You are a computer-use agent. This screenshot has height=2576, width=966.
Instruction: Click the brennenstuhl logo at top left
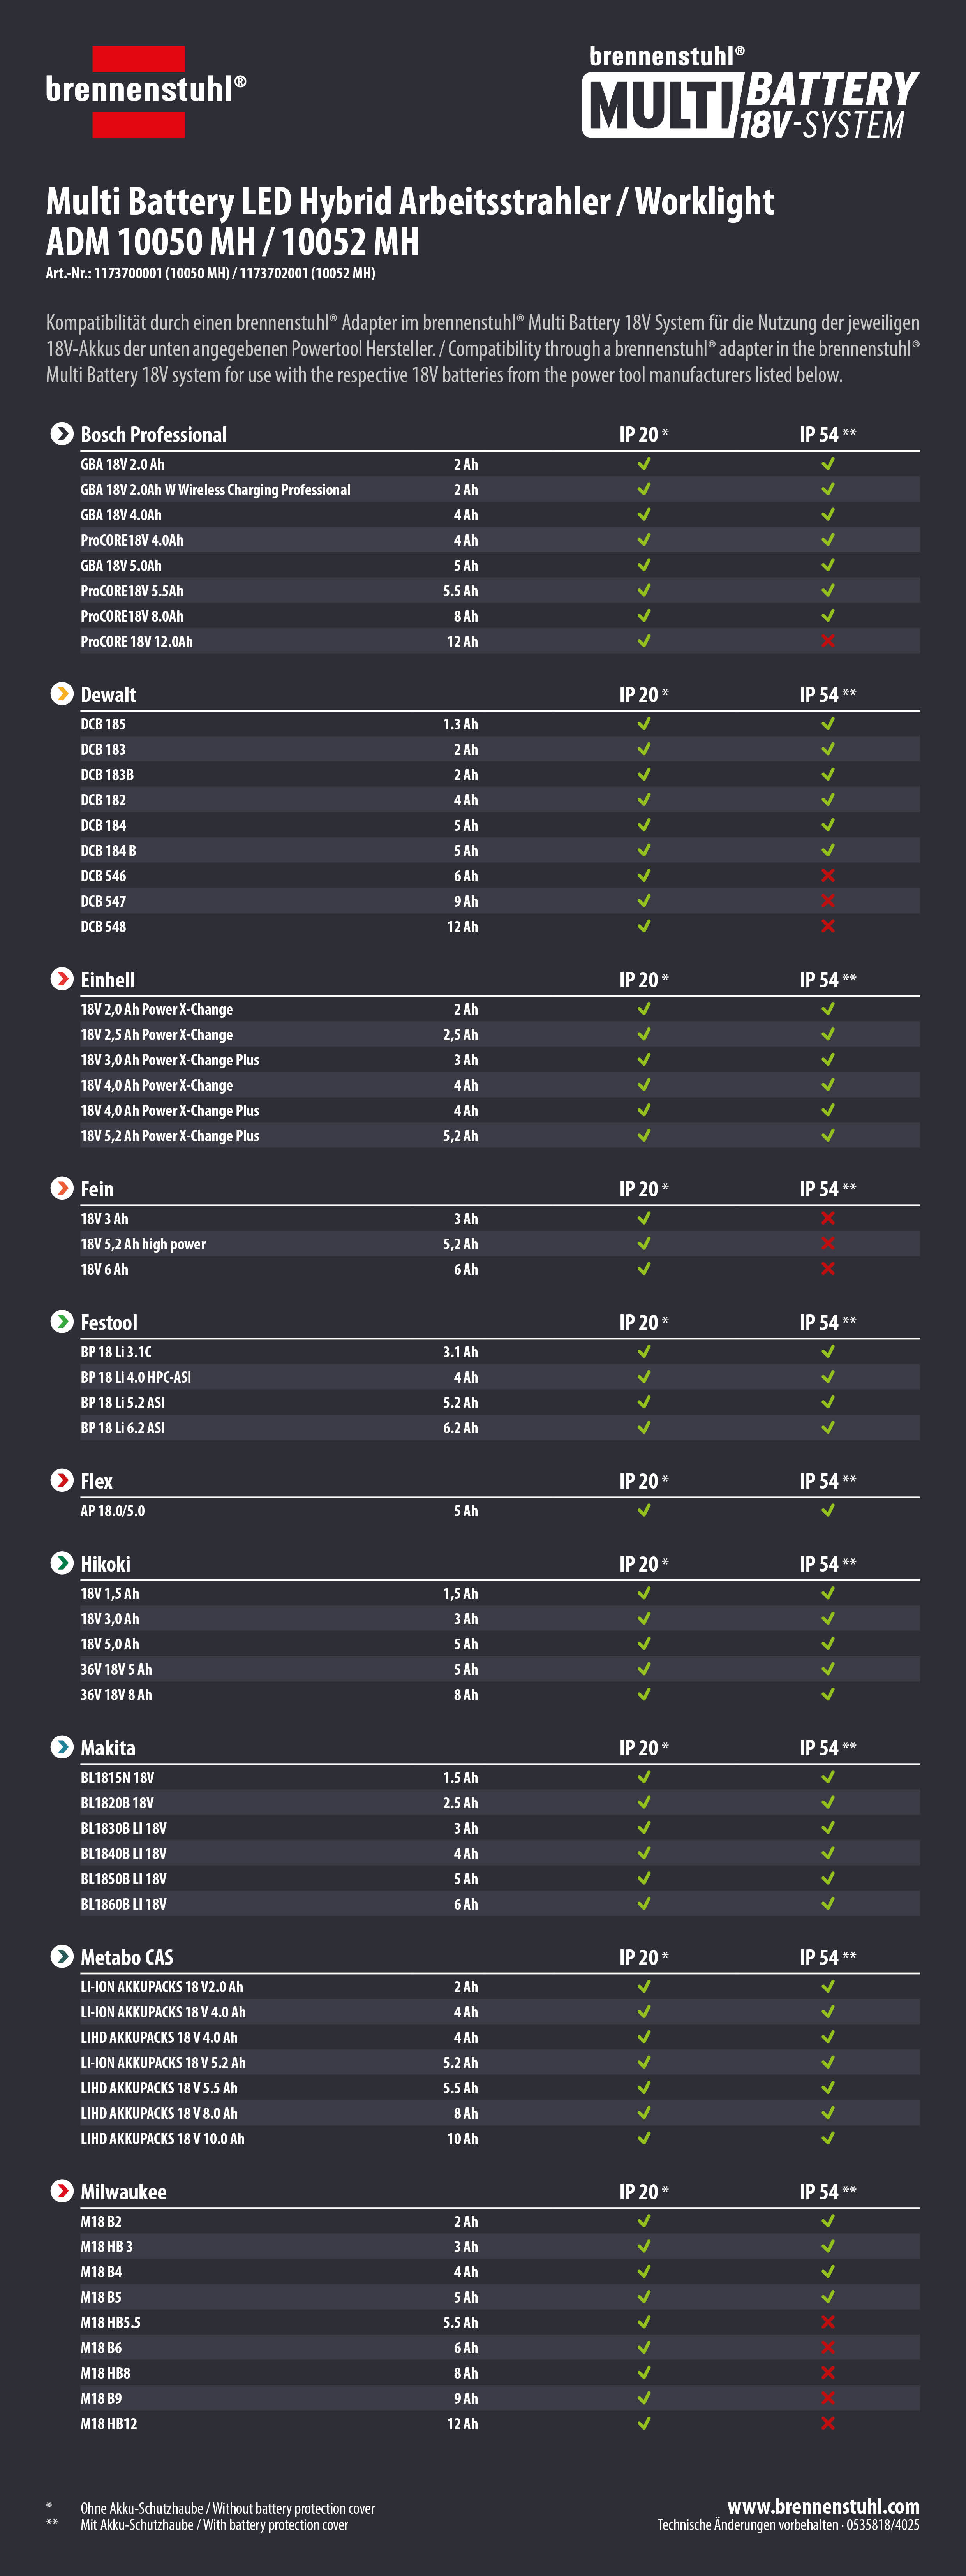pos(145,91)
